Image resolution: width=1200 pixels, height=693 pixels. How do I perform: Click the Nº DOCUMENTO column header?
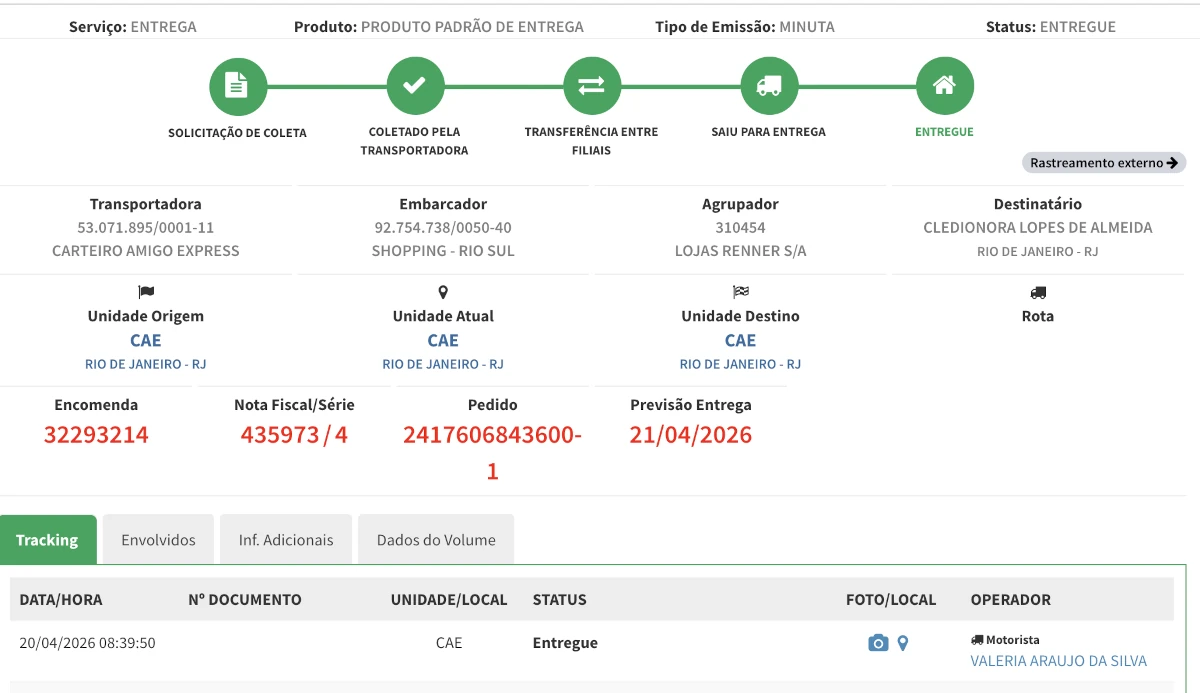(244, 600)
